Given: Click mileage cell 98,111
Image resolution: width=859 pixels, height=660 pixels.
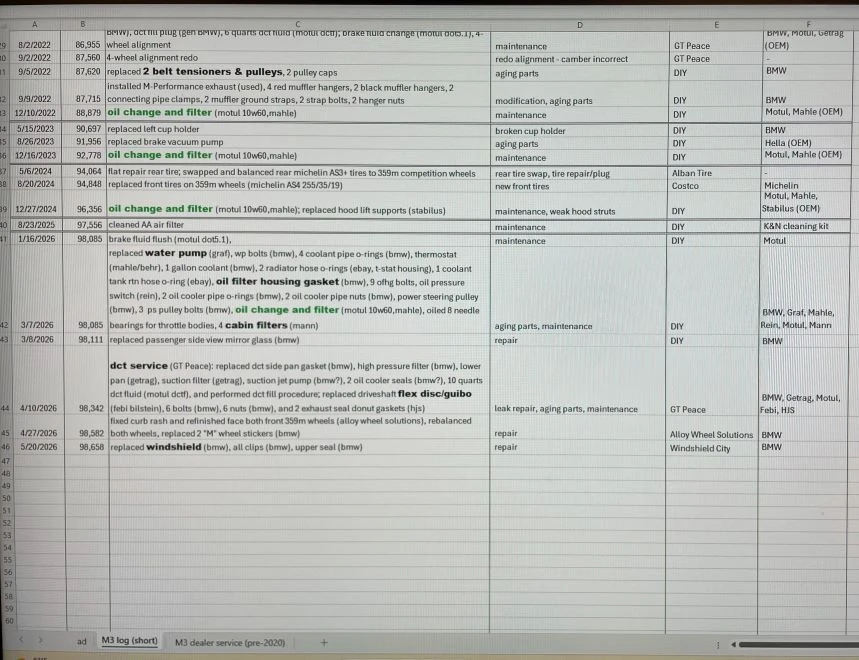Looking at the screenshot, I should (87, 340).
